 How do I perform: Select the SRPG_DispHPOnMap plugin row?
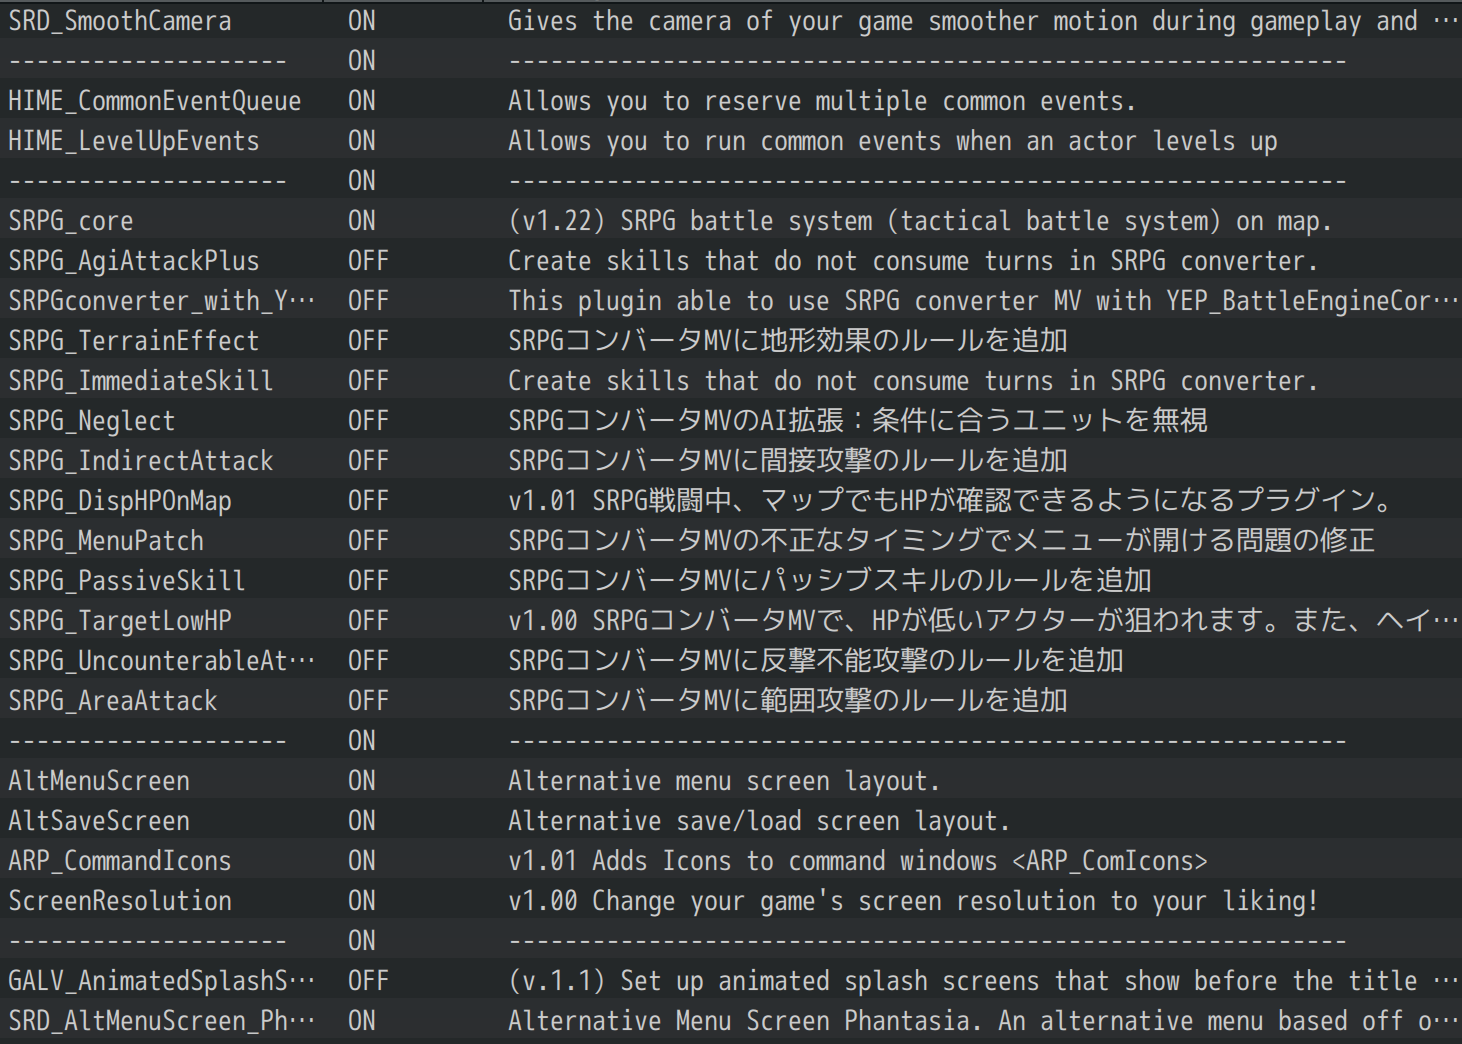pos(731,500)
